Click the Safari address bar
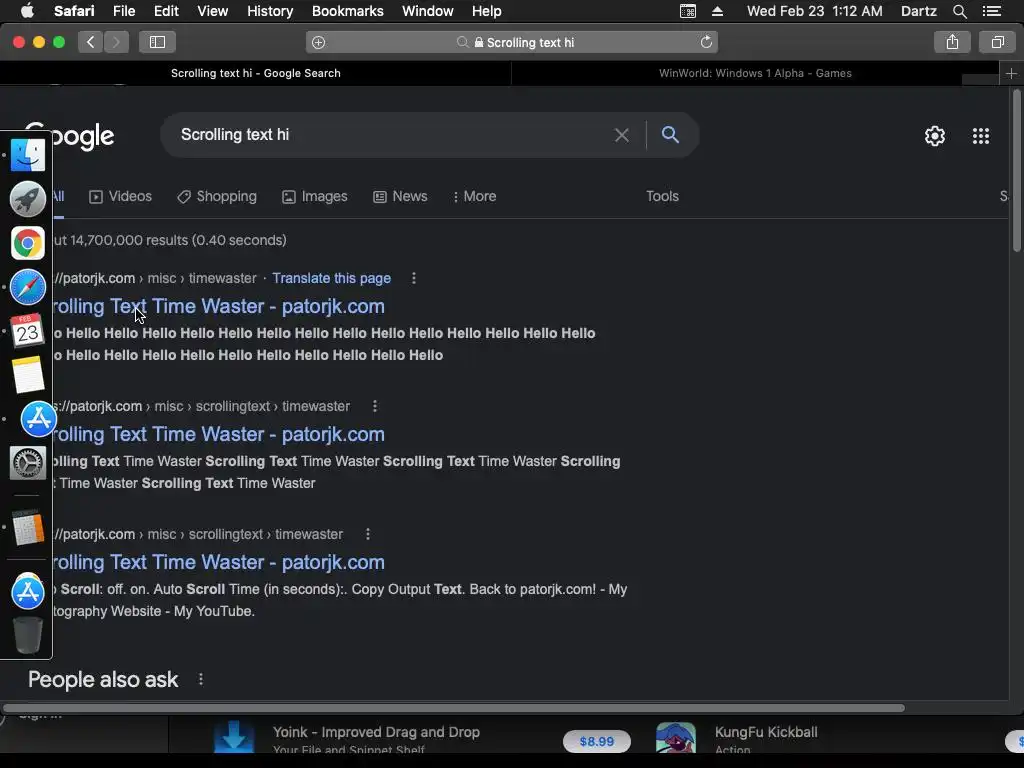The width and height of the screenshot is (1024, 768). pos(512,42)
